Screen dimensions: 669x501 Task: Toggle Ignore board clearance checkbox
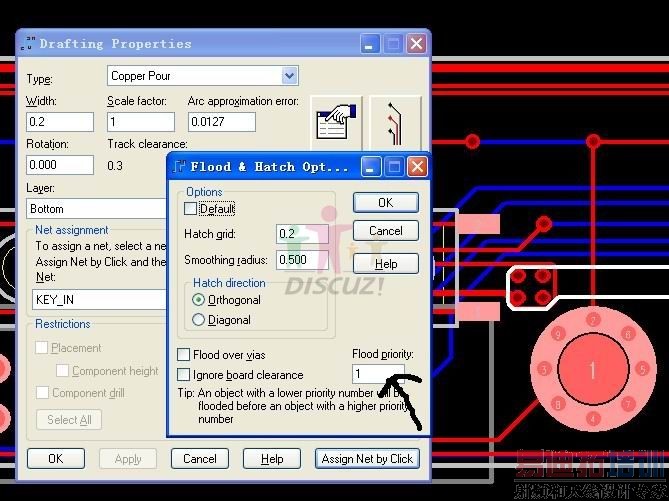pyautogui.click(x=183, y=375)
